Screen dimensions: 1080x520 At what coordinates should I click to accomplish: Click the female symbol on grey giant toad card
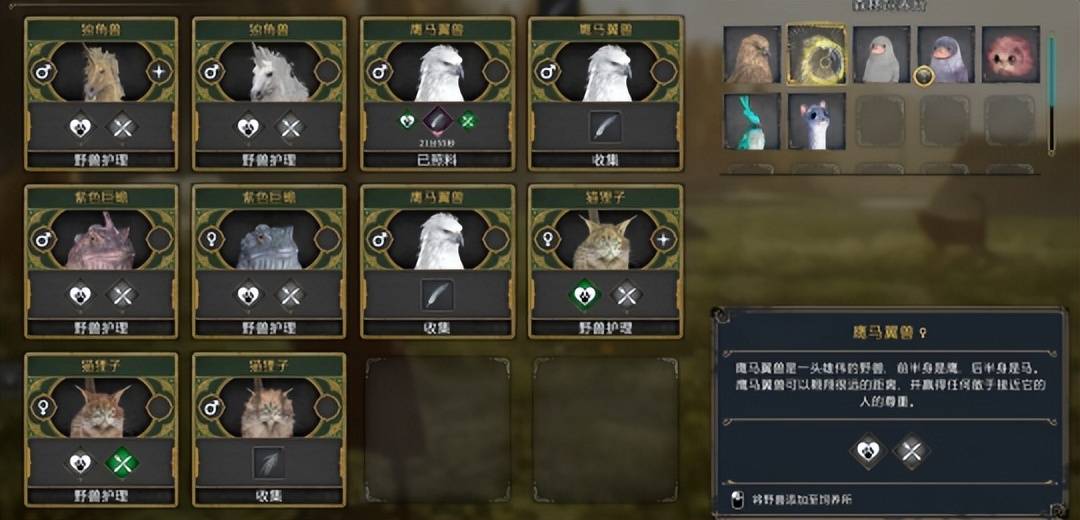[209, 238]
